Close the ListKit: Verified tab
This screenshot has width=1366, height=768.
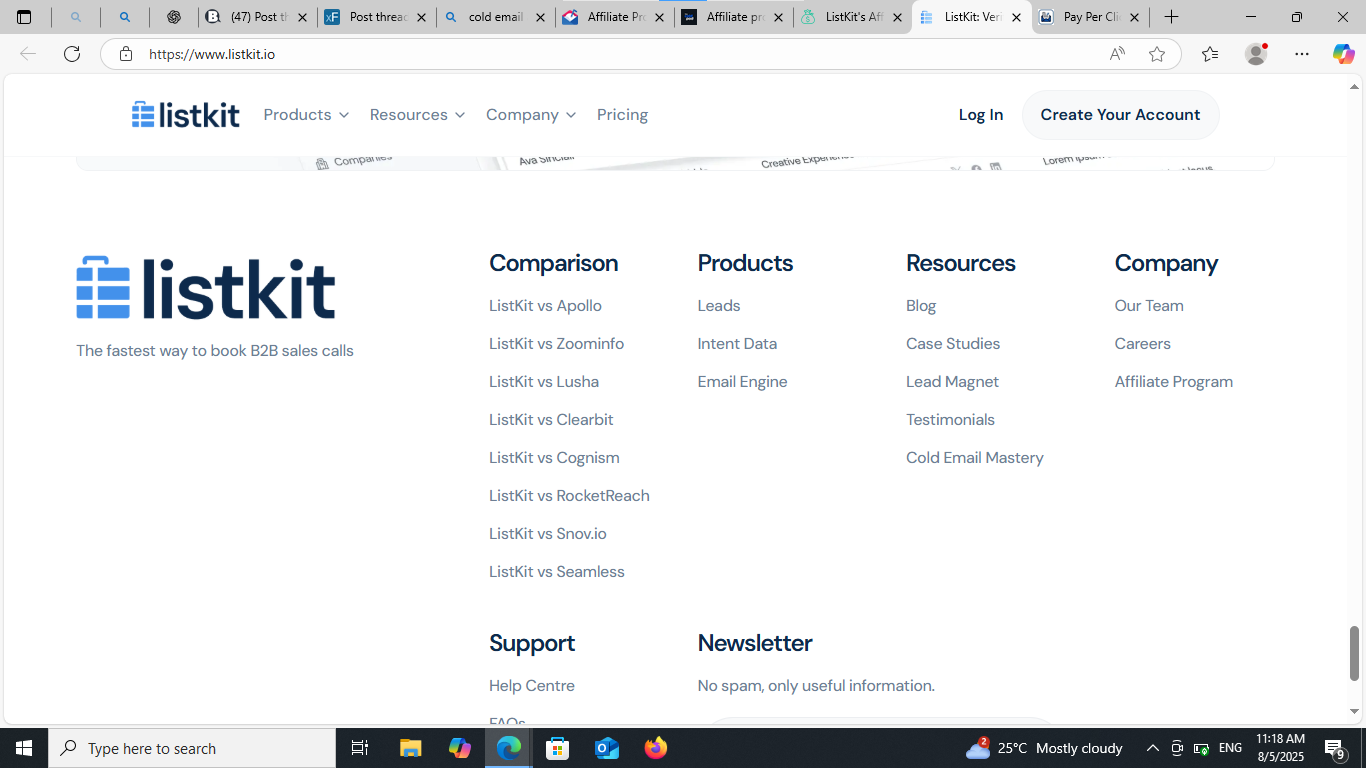click(1016, 17)
